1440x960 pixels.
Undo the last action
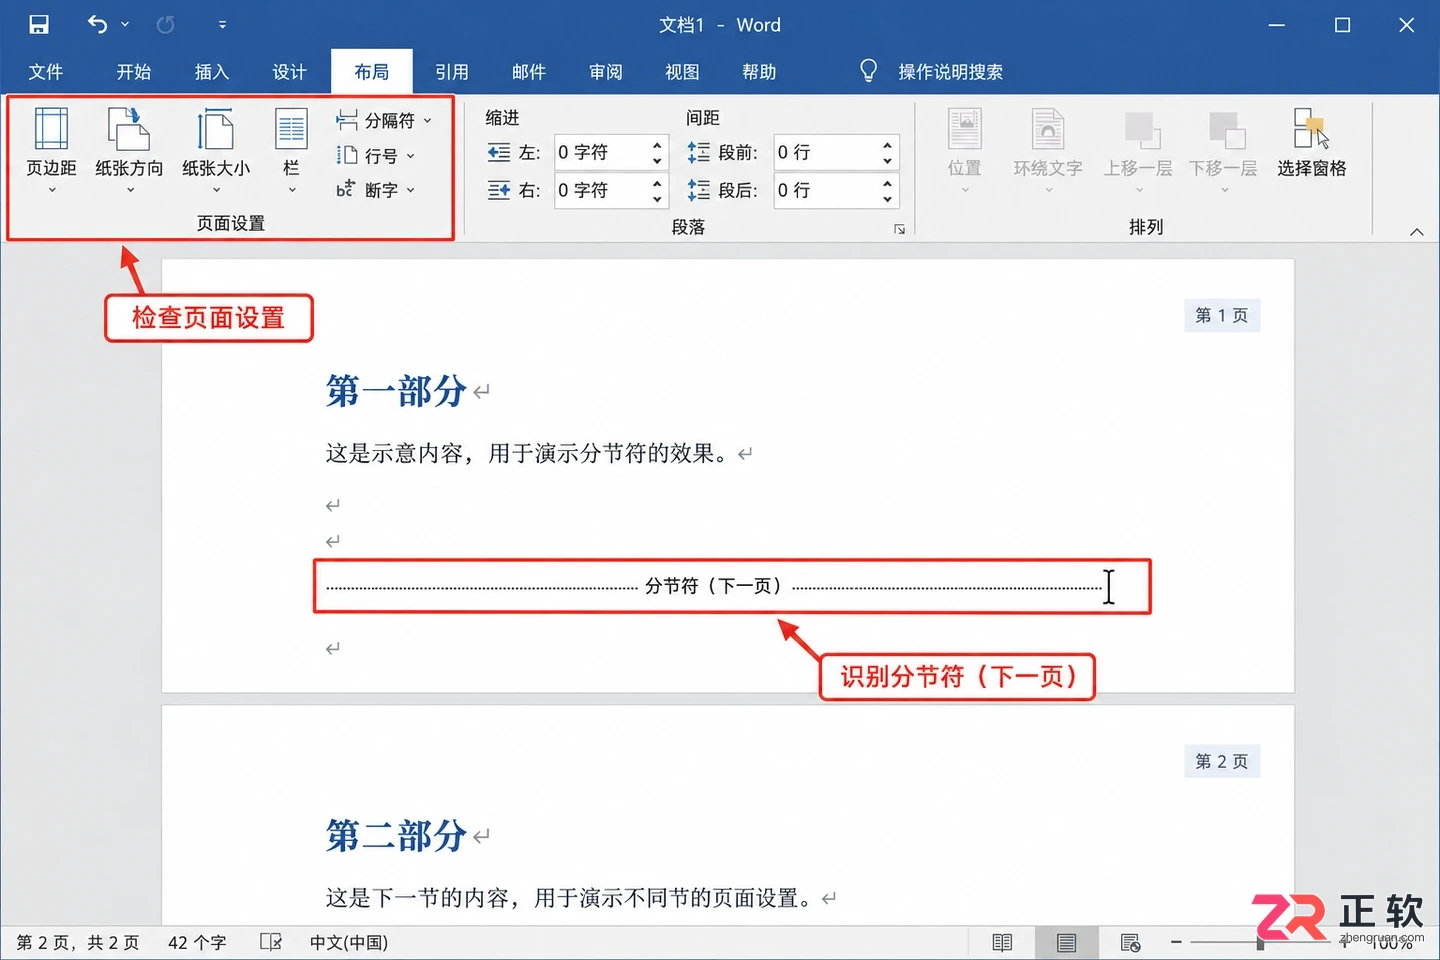coord(97,24)
